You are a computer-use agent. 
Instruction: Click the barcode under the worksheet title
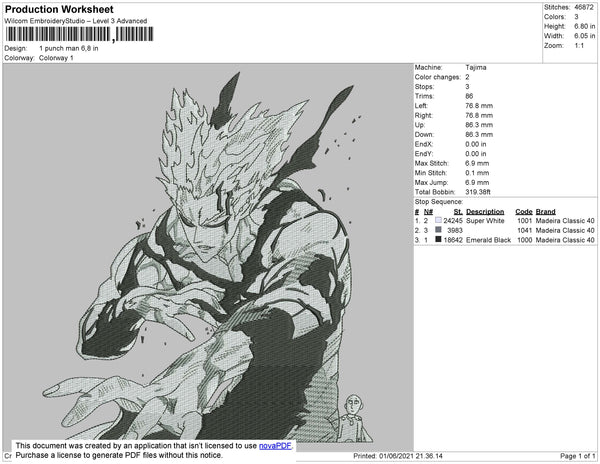tap(79, 34)
